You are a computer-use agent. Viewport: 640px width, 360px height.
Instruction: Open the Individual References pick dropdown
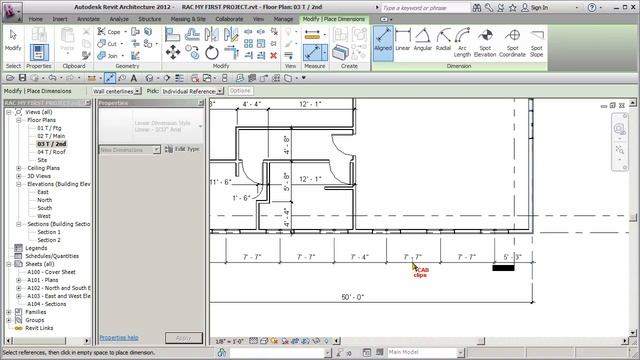coord(220,91)
